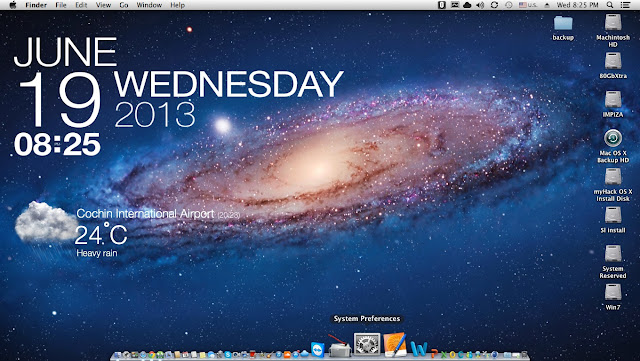Click the eject icon in menu bar

[x=547, y=5]
